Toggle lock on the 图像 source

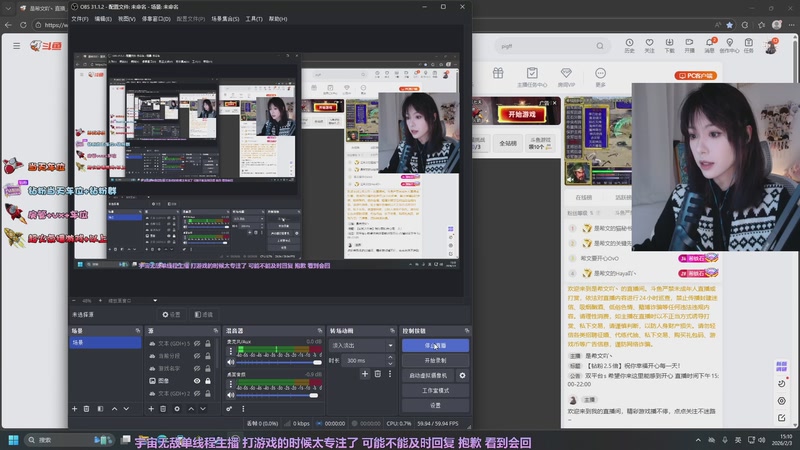point(208,381)
